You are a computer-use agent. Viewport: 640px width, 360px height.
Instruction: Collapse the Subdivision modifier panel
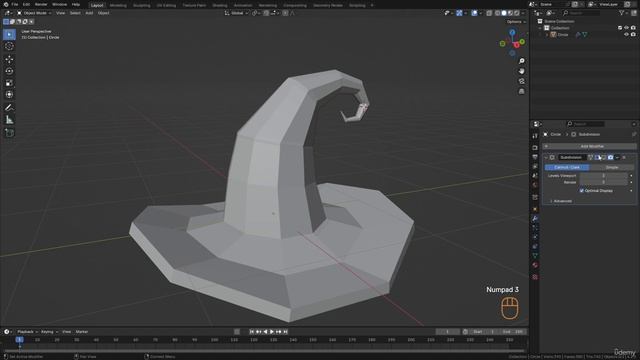coord(546,158)
